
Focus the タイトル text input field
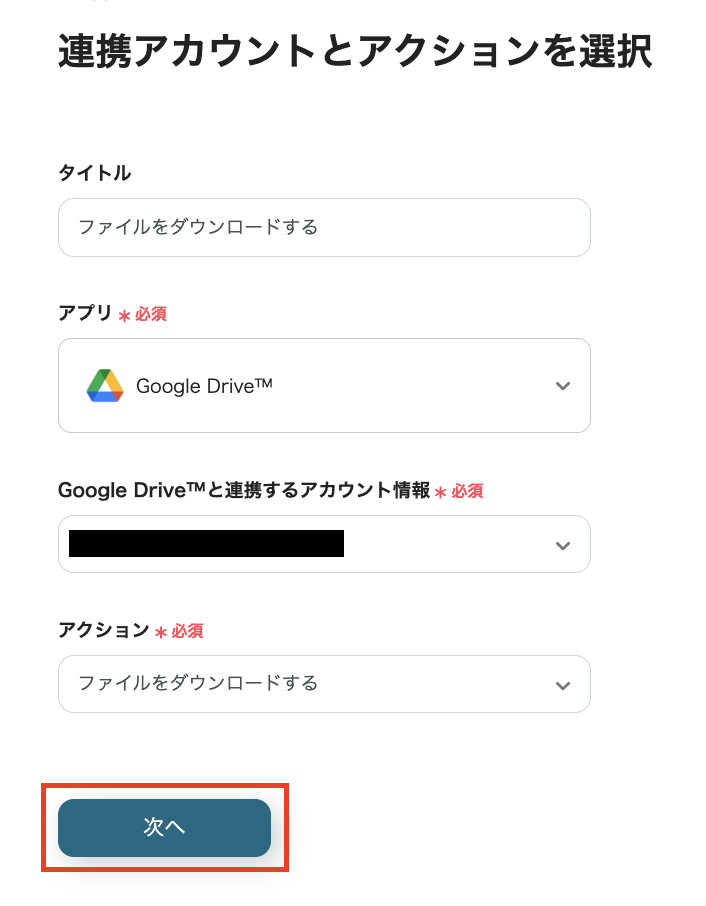tap(324, 227)
